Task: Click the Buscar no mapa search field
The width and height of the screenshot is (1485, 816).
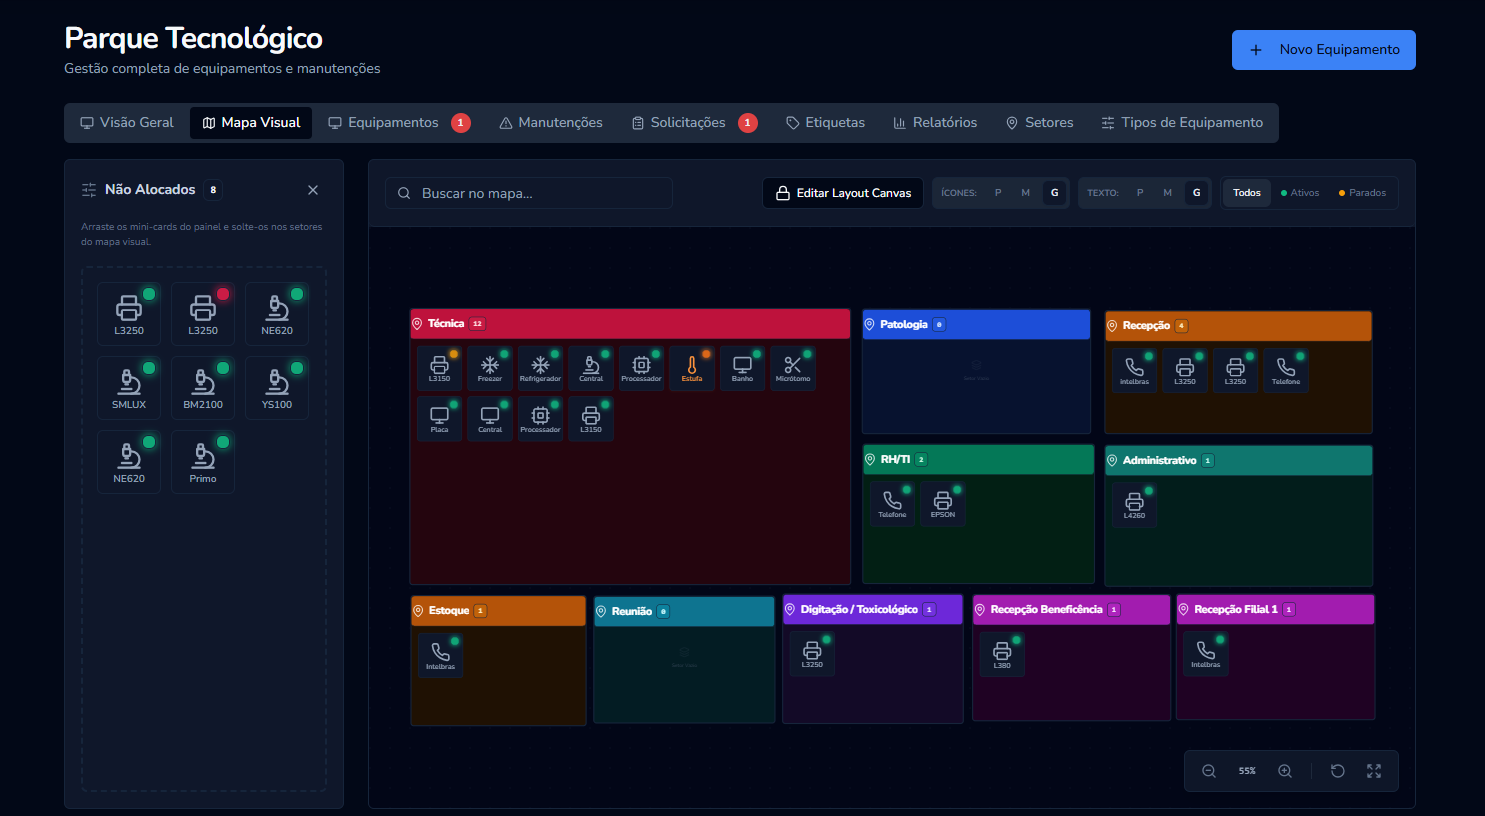Action: click(x=529, y=193)
